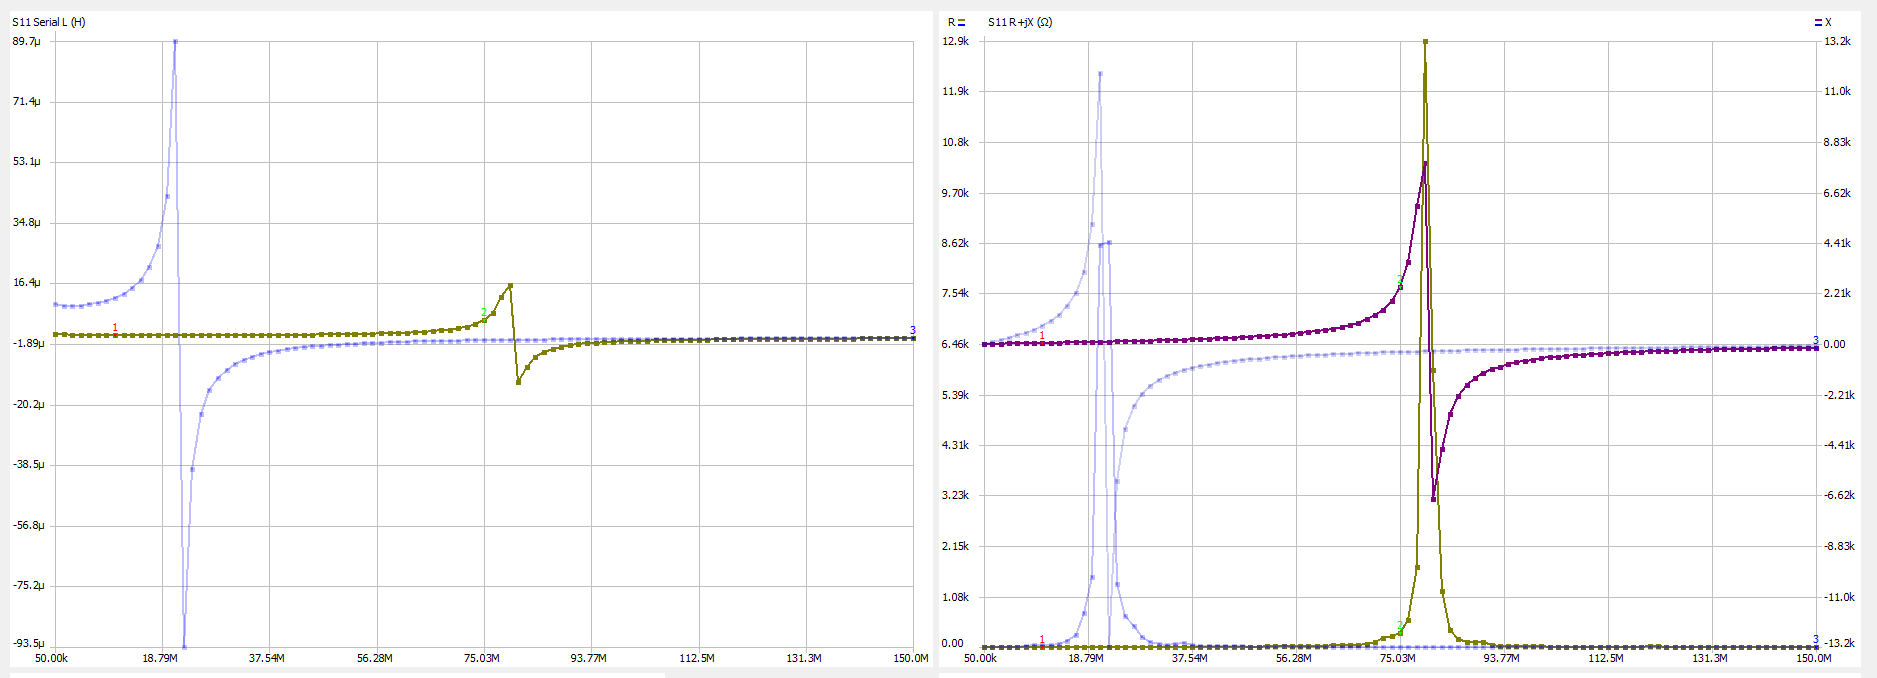1877x678 pixels.
Task: Click the light-blue reference peak in R+jX chart
Action: [1100, 73]
